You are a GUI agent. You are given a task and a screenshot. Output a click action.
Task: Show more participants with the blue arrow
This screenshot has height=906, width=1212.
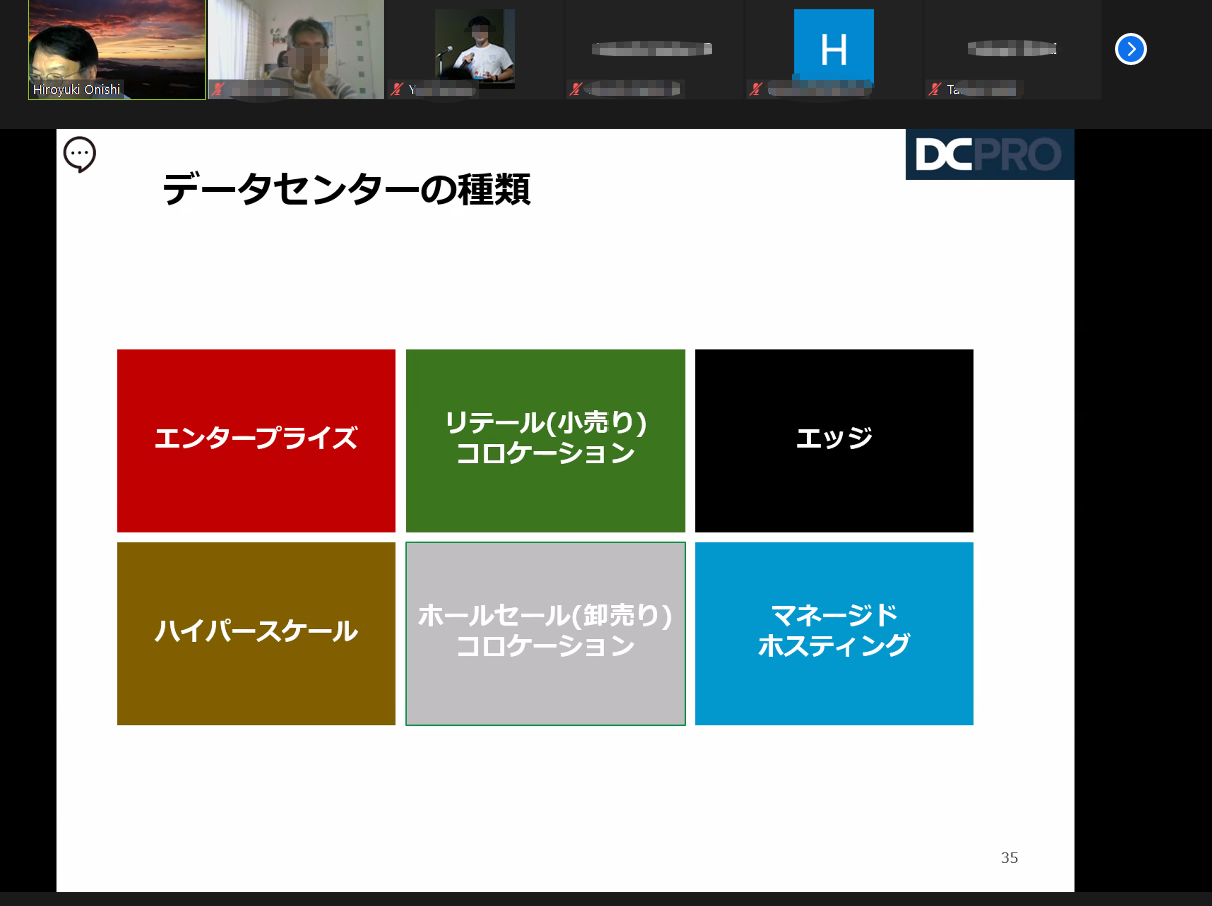click(x=1130, y=49)
